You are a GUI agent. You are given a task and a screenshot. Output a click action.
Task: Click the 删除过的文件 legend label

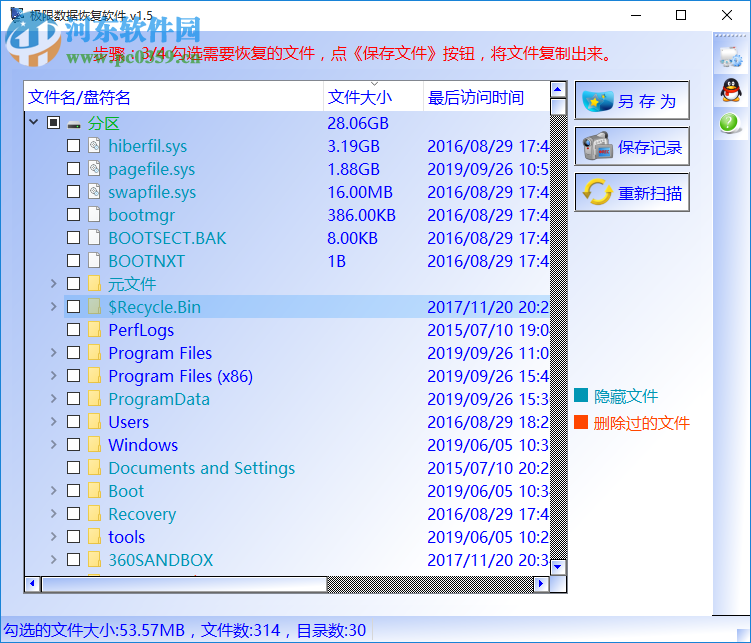click(x=641, y=423)
